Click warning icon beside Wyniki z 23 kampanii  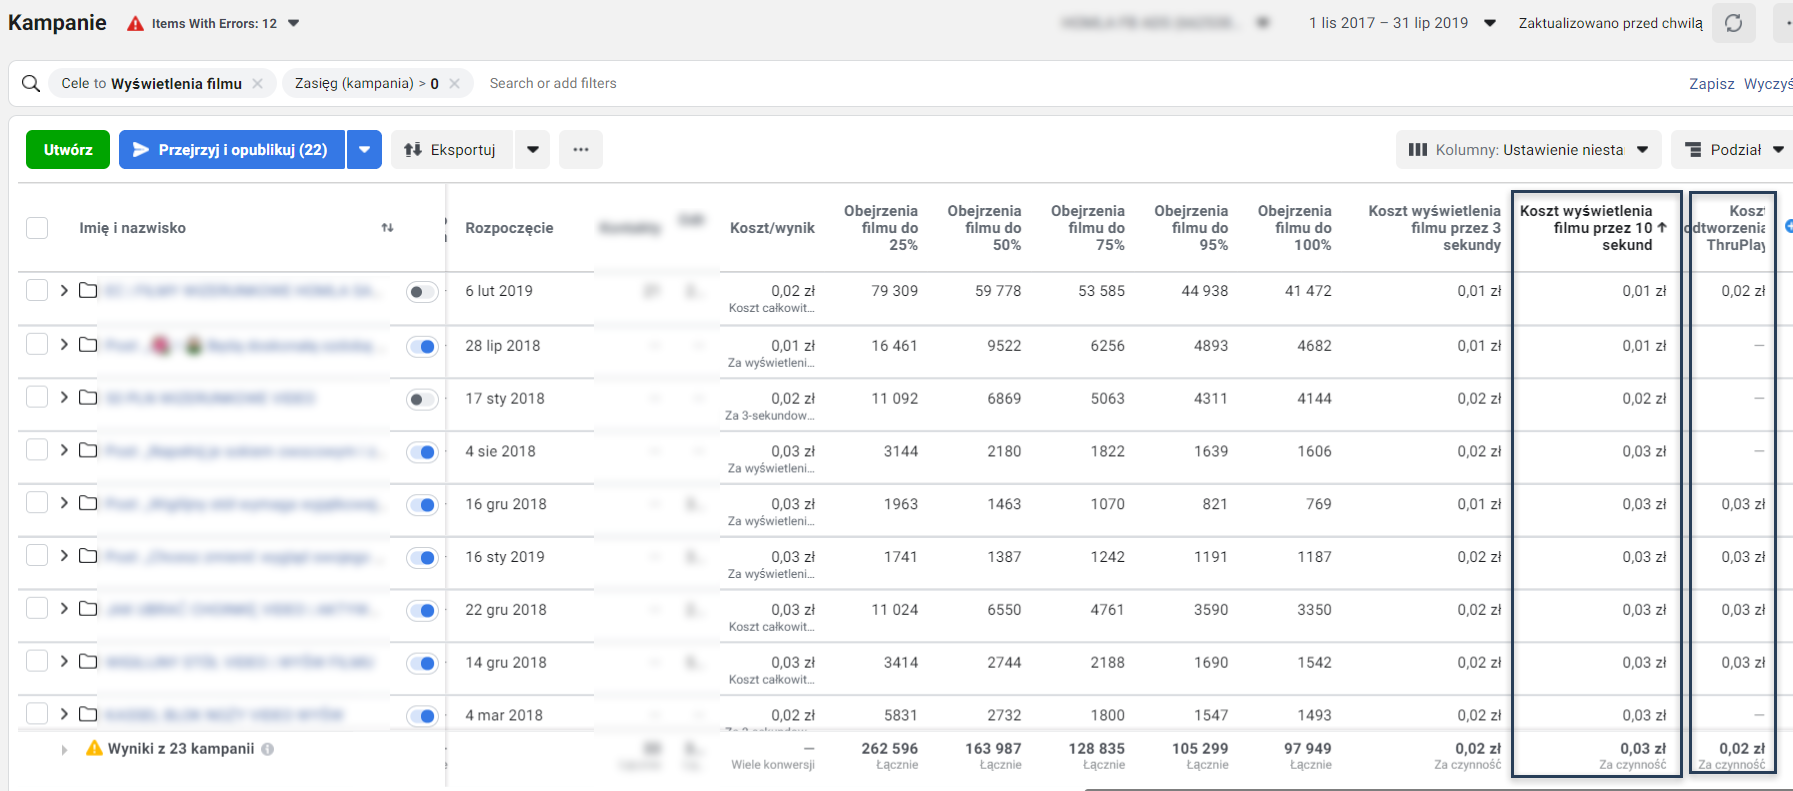[x=94, y=748]
